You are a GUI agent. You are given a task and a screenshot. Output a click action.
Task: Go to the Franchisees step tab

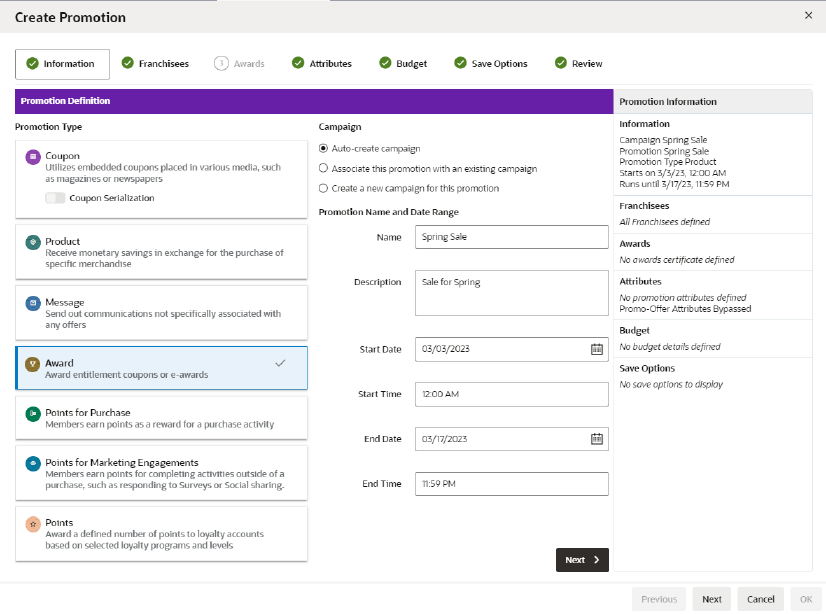[x=155, y=64]
